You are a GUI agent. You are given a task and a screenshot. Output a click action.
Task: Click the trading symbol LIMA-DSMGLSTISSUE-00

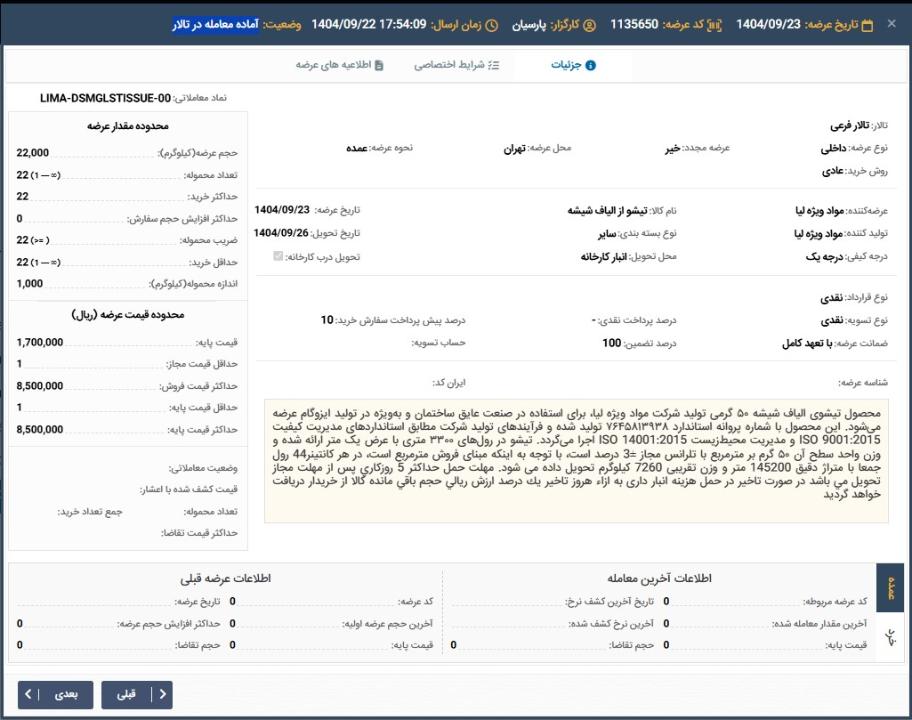105,98
